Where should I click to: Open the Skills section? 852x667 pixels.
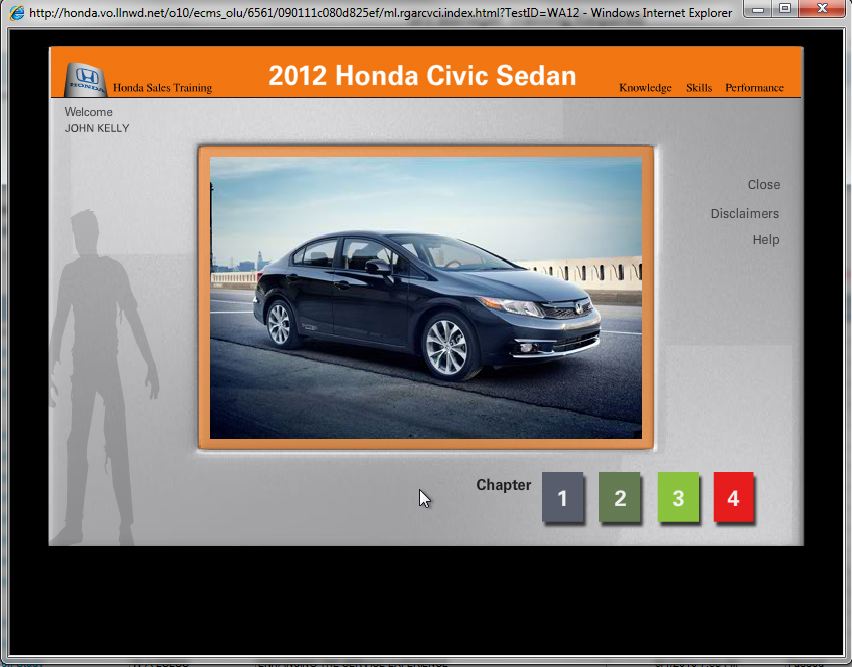[699, 88]
